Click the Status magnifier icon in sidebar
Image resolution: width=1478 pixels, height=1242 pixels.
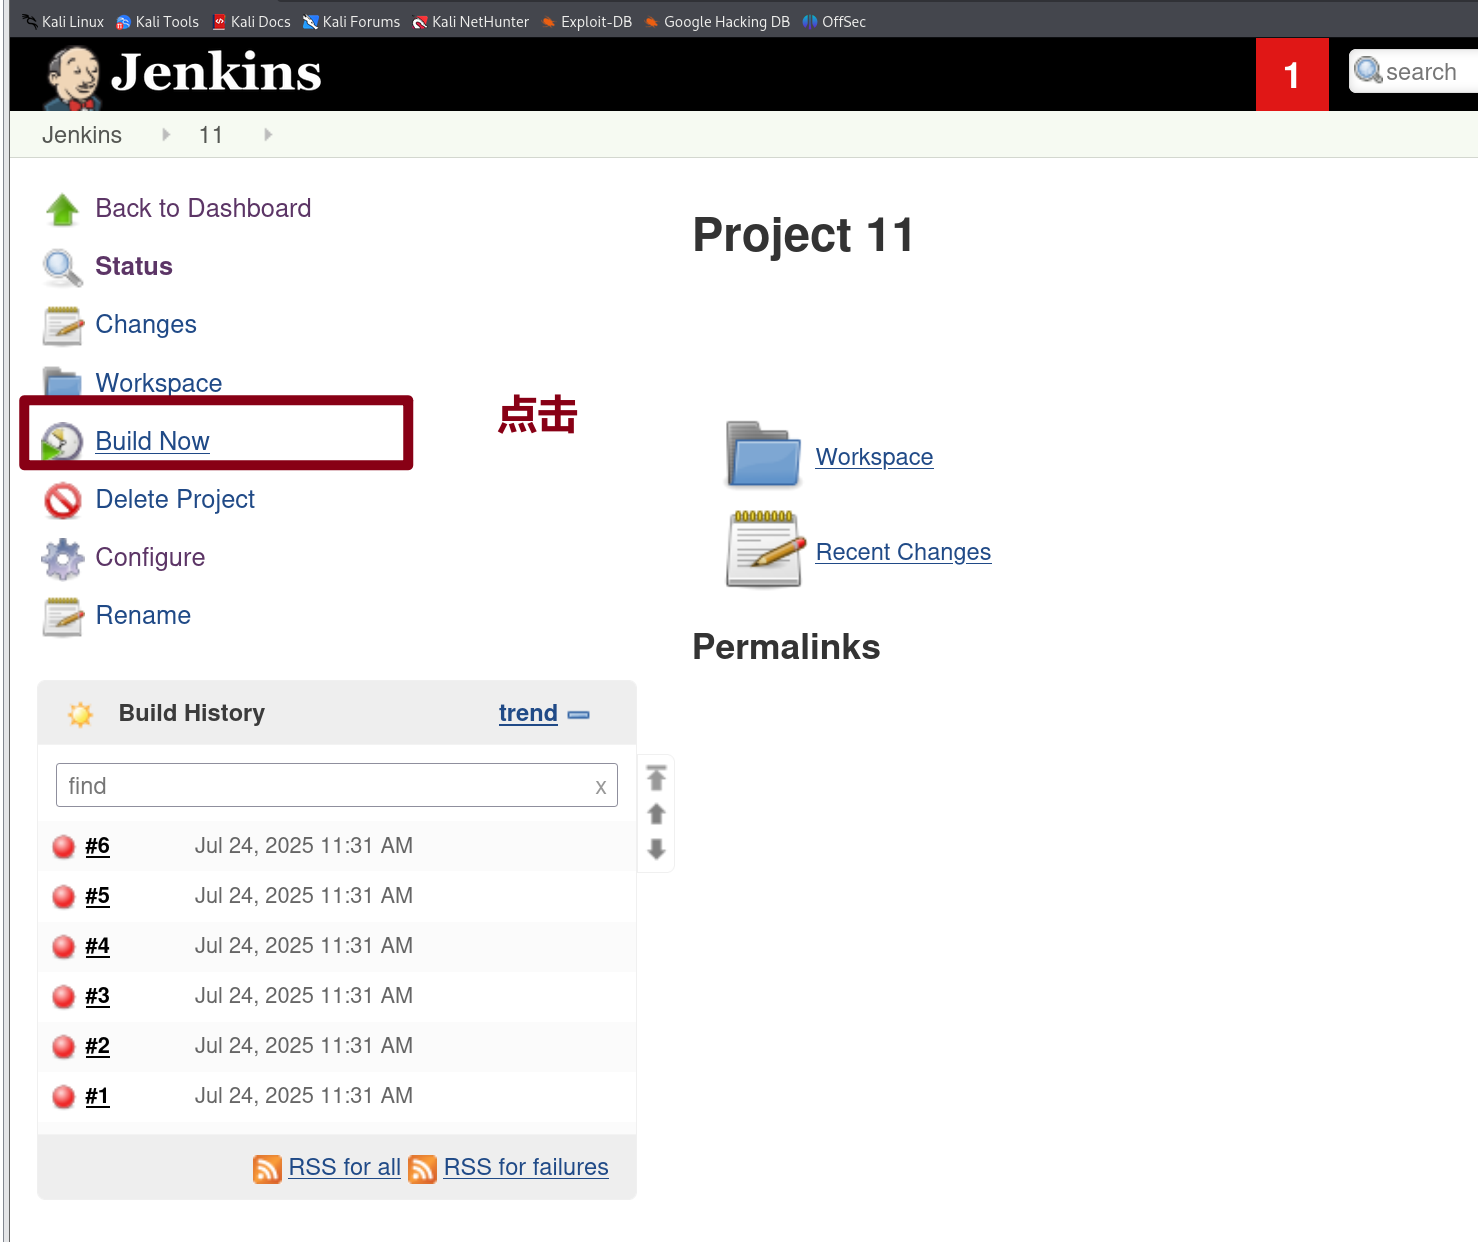(x=62, y=267)
